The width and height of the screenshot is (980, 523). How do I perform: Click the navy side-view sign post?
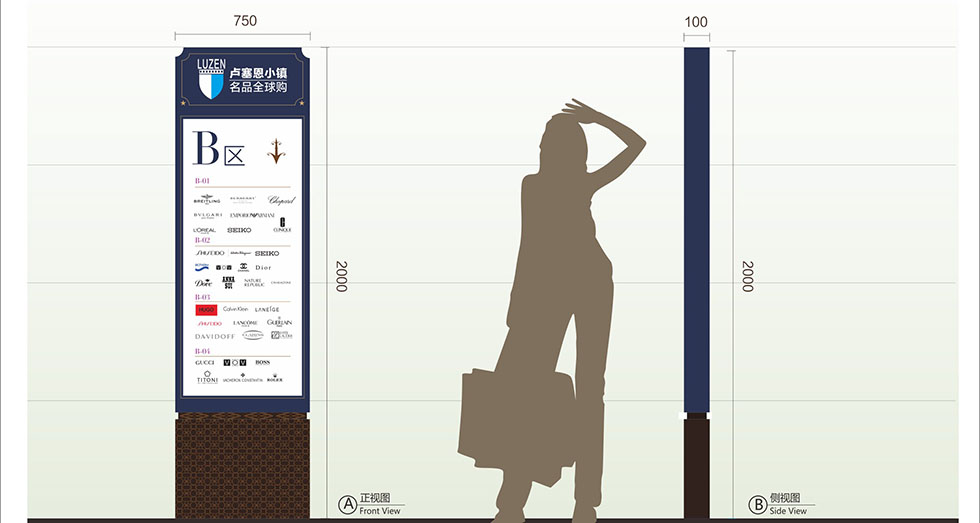(696, 230)
